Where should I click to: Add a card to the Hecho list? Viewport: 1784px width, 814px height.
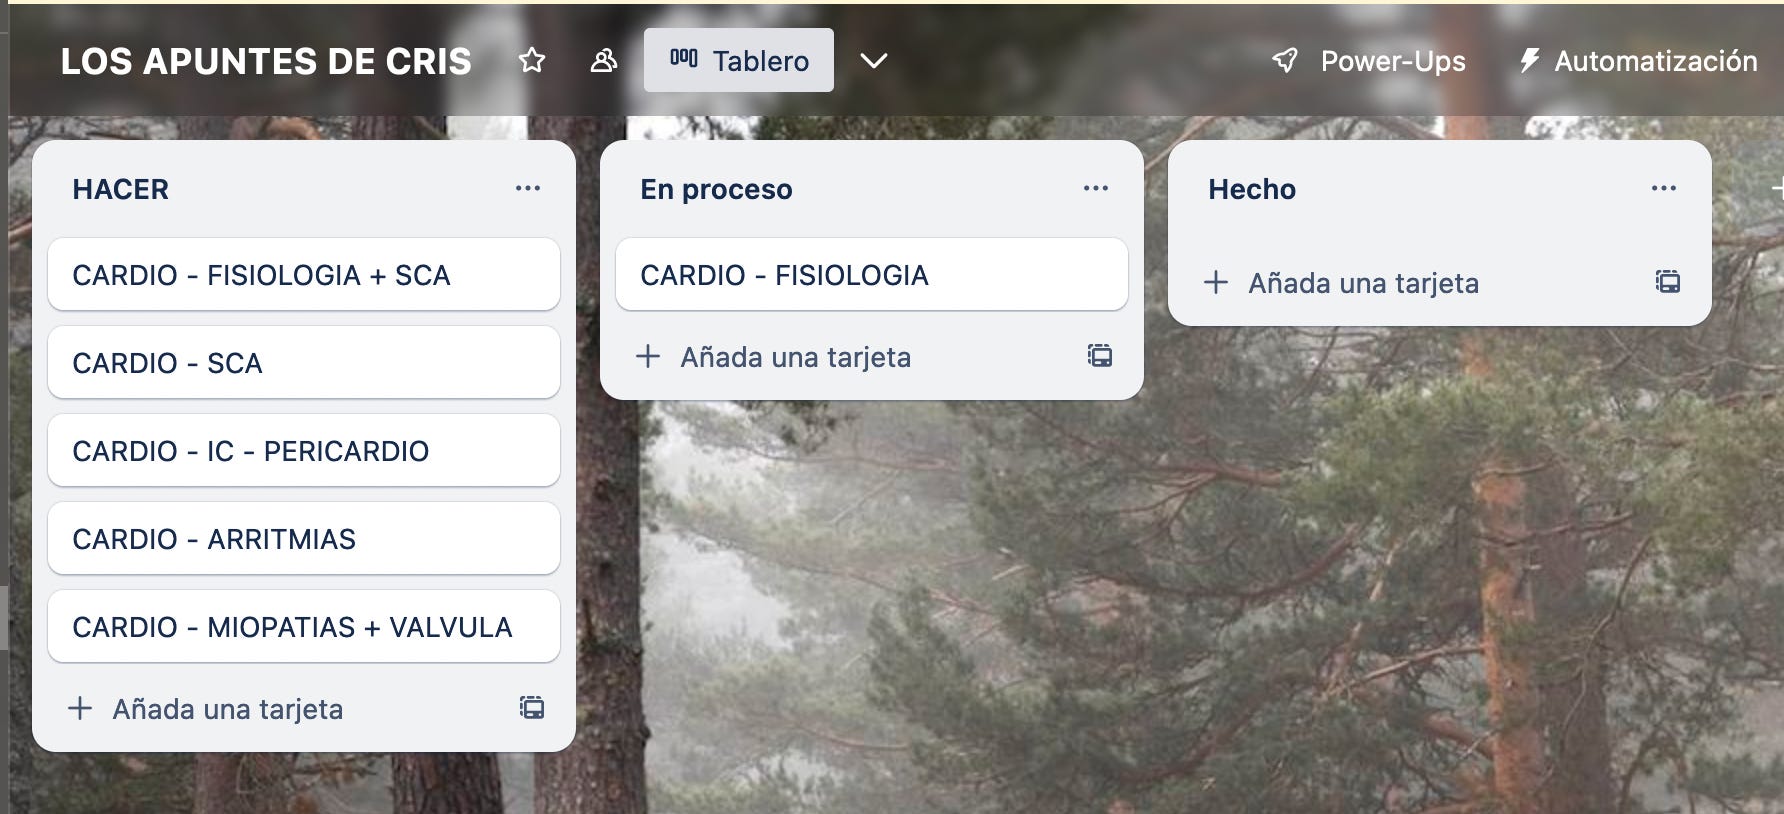[1342, 283]
